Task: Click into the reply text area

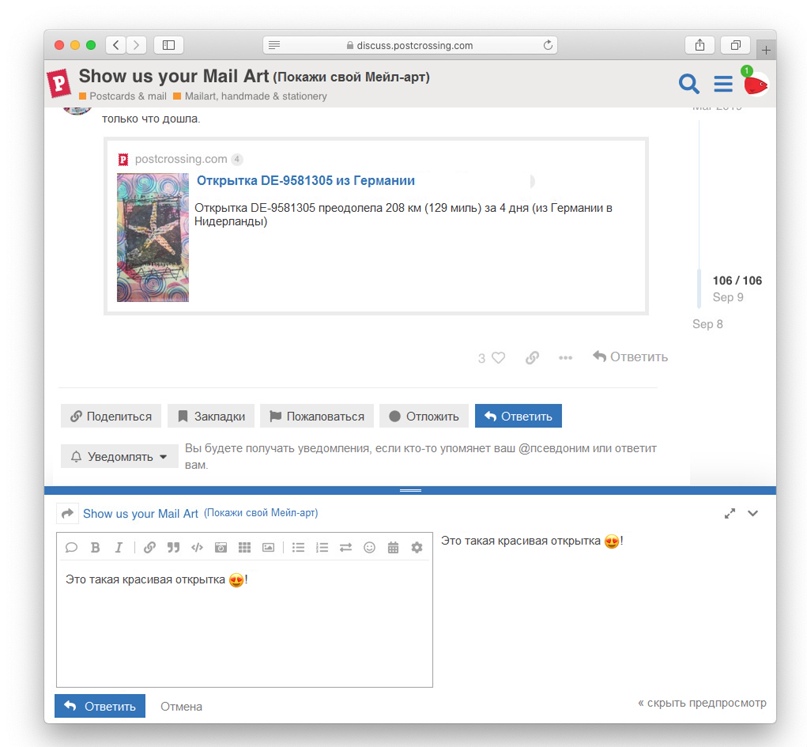Action: pyautogui.click(x=244, y=624)
